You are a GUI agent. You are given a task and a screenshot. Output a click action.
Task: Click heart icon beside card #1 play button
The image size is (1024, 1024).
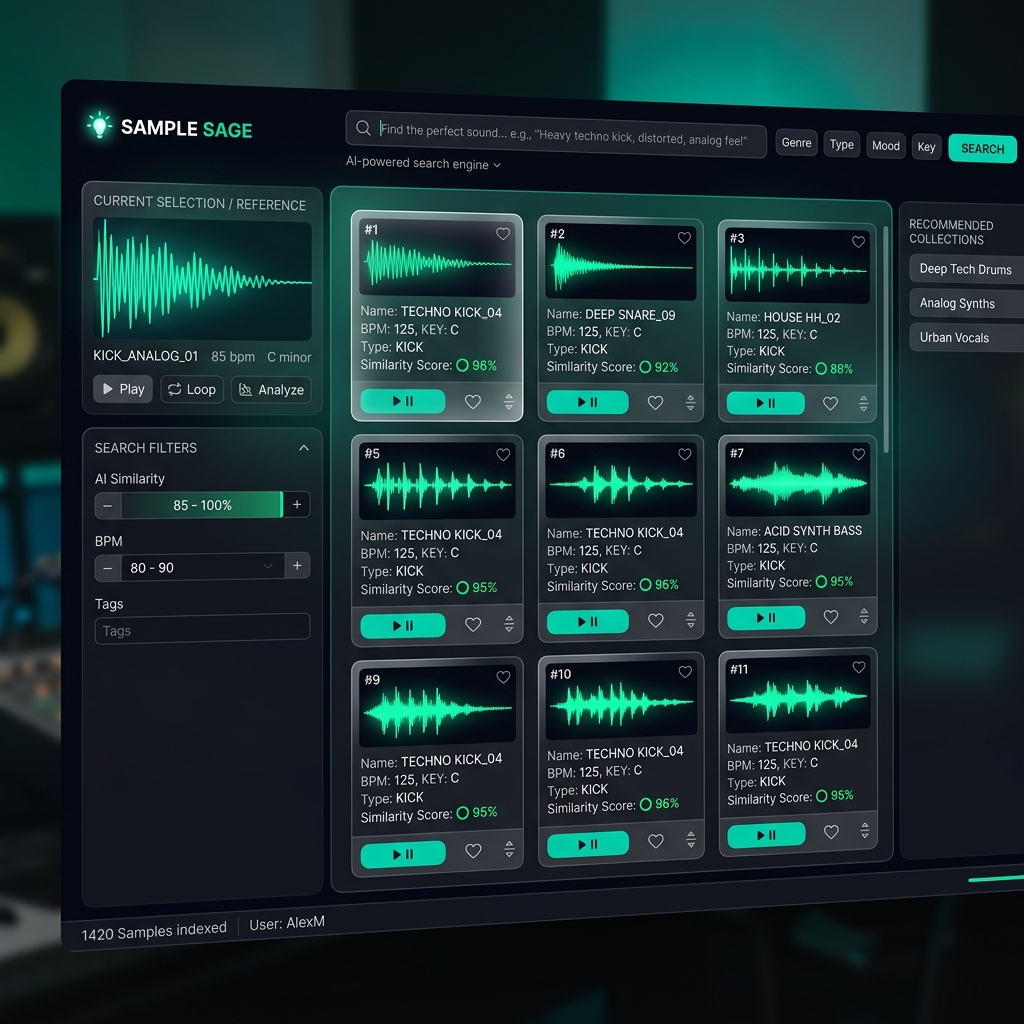pos(473,402)
